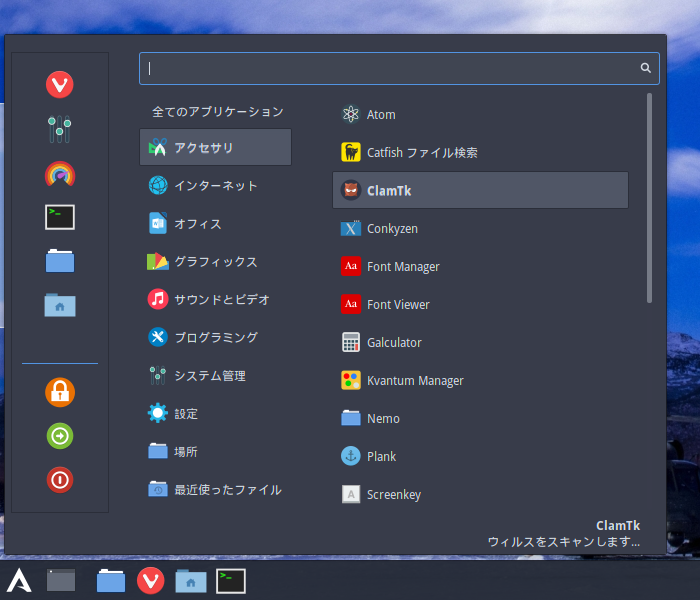
Task: Select the インターネット category
Action: [216, 185]
